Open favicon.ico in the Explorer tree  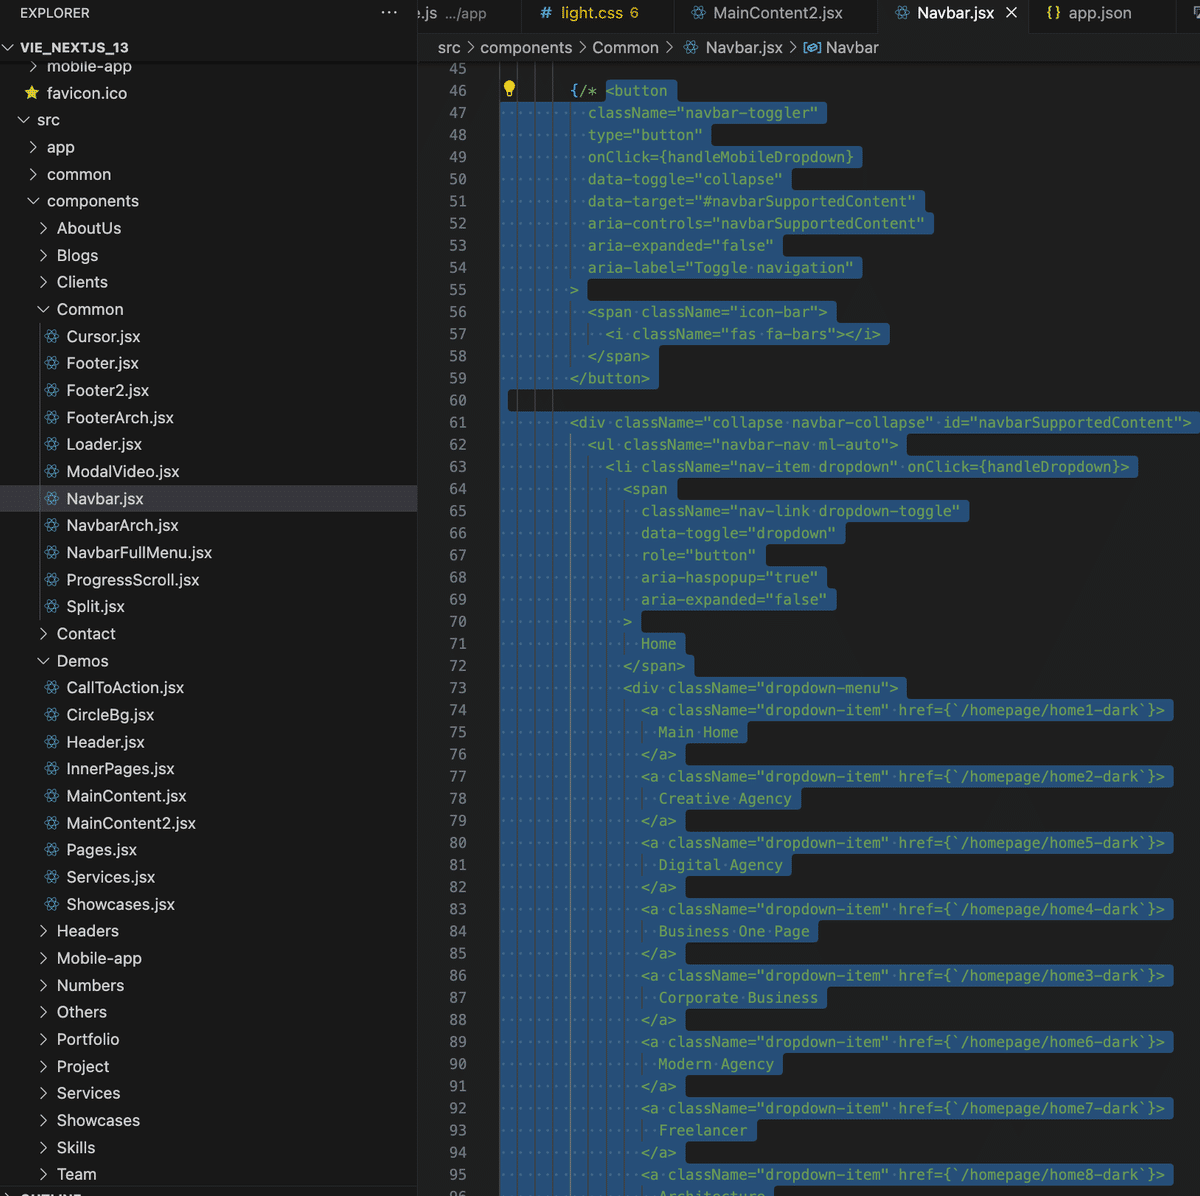(x=208, y=93)
